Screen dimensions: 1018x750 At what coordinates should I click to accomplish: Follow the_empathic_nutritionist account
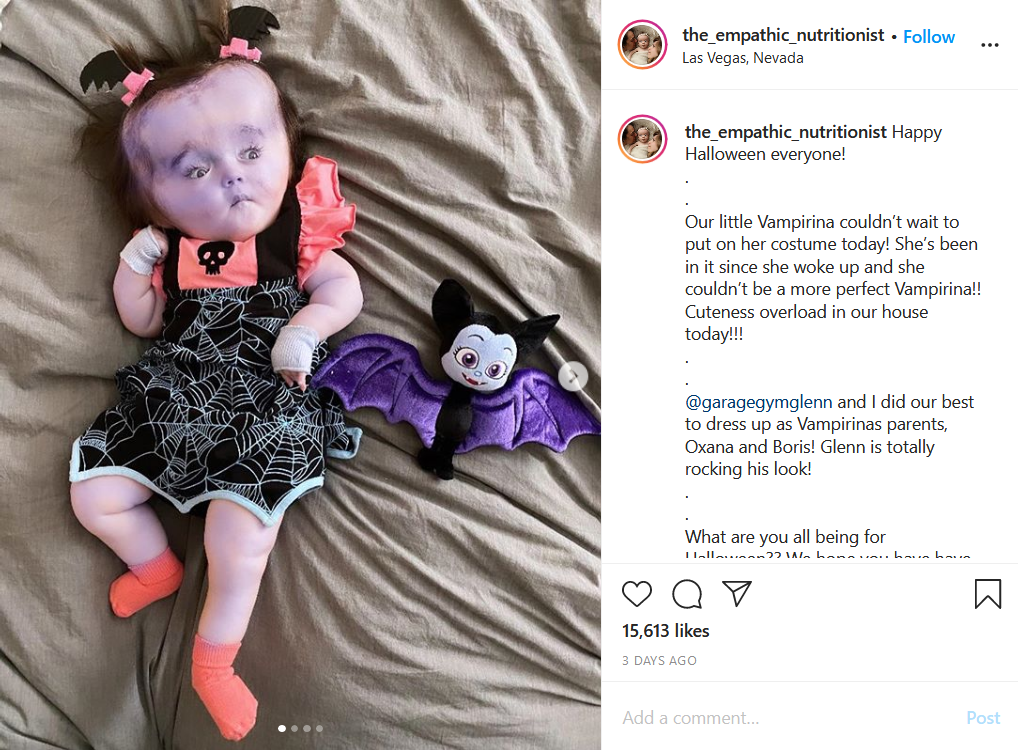(x=928, y=36)
